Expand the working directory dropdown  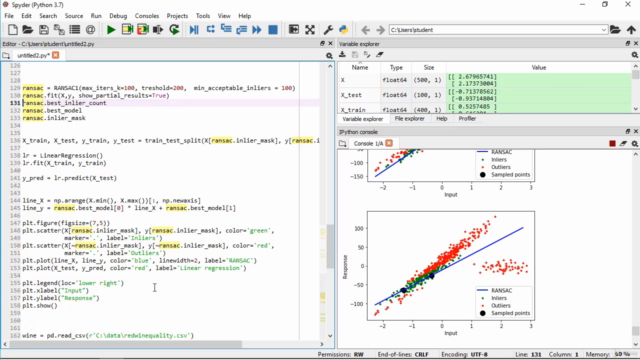point(603,30)
